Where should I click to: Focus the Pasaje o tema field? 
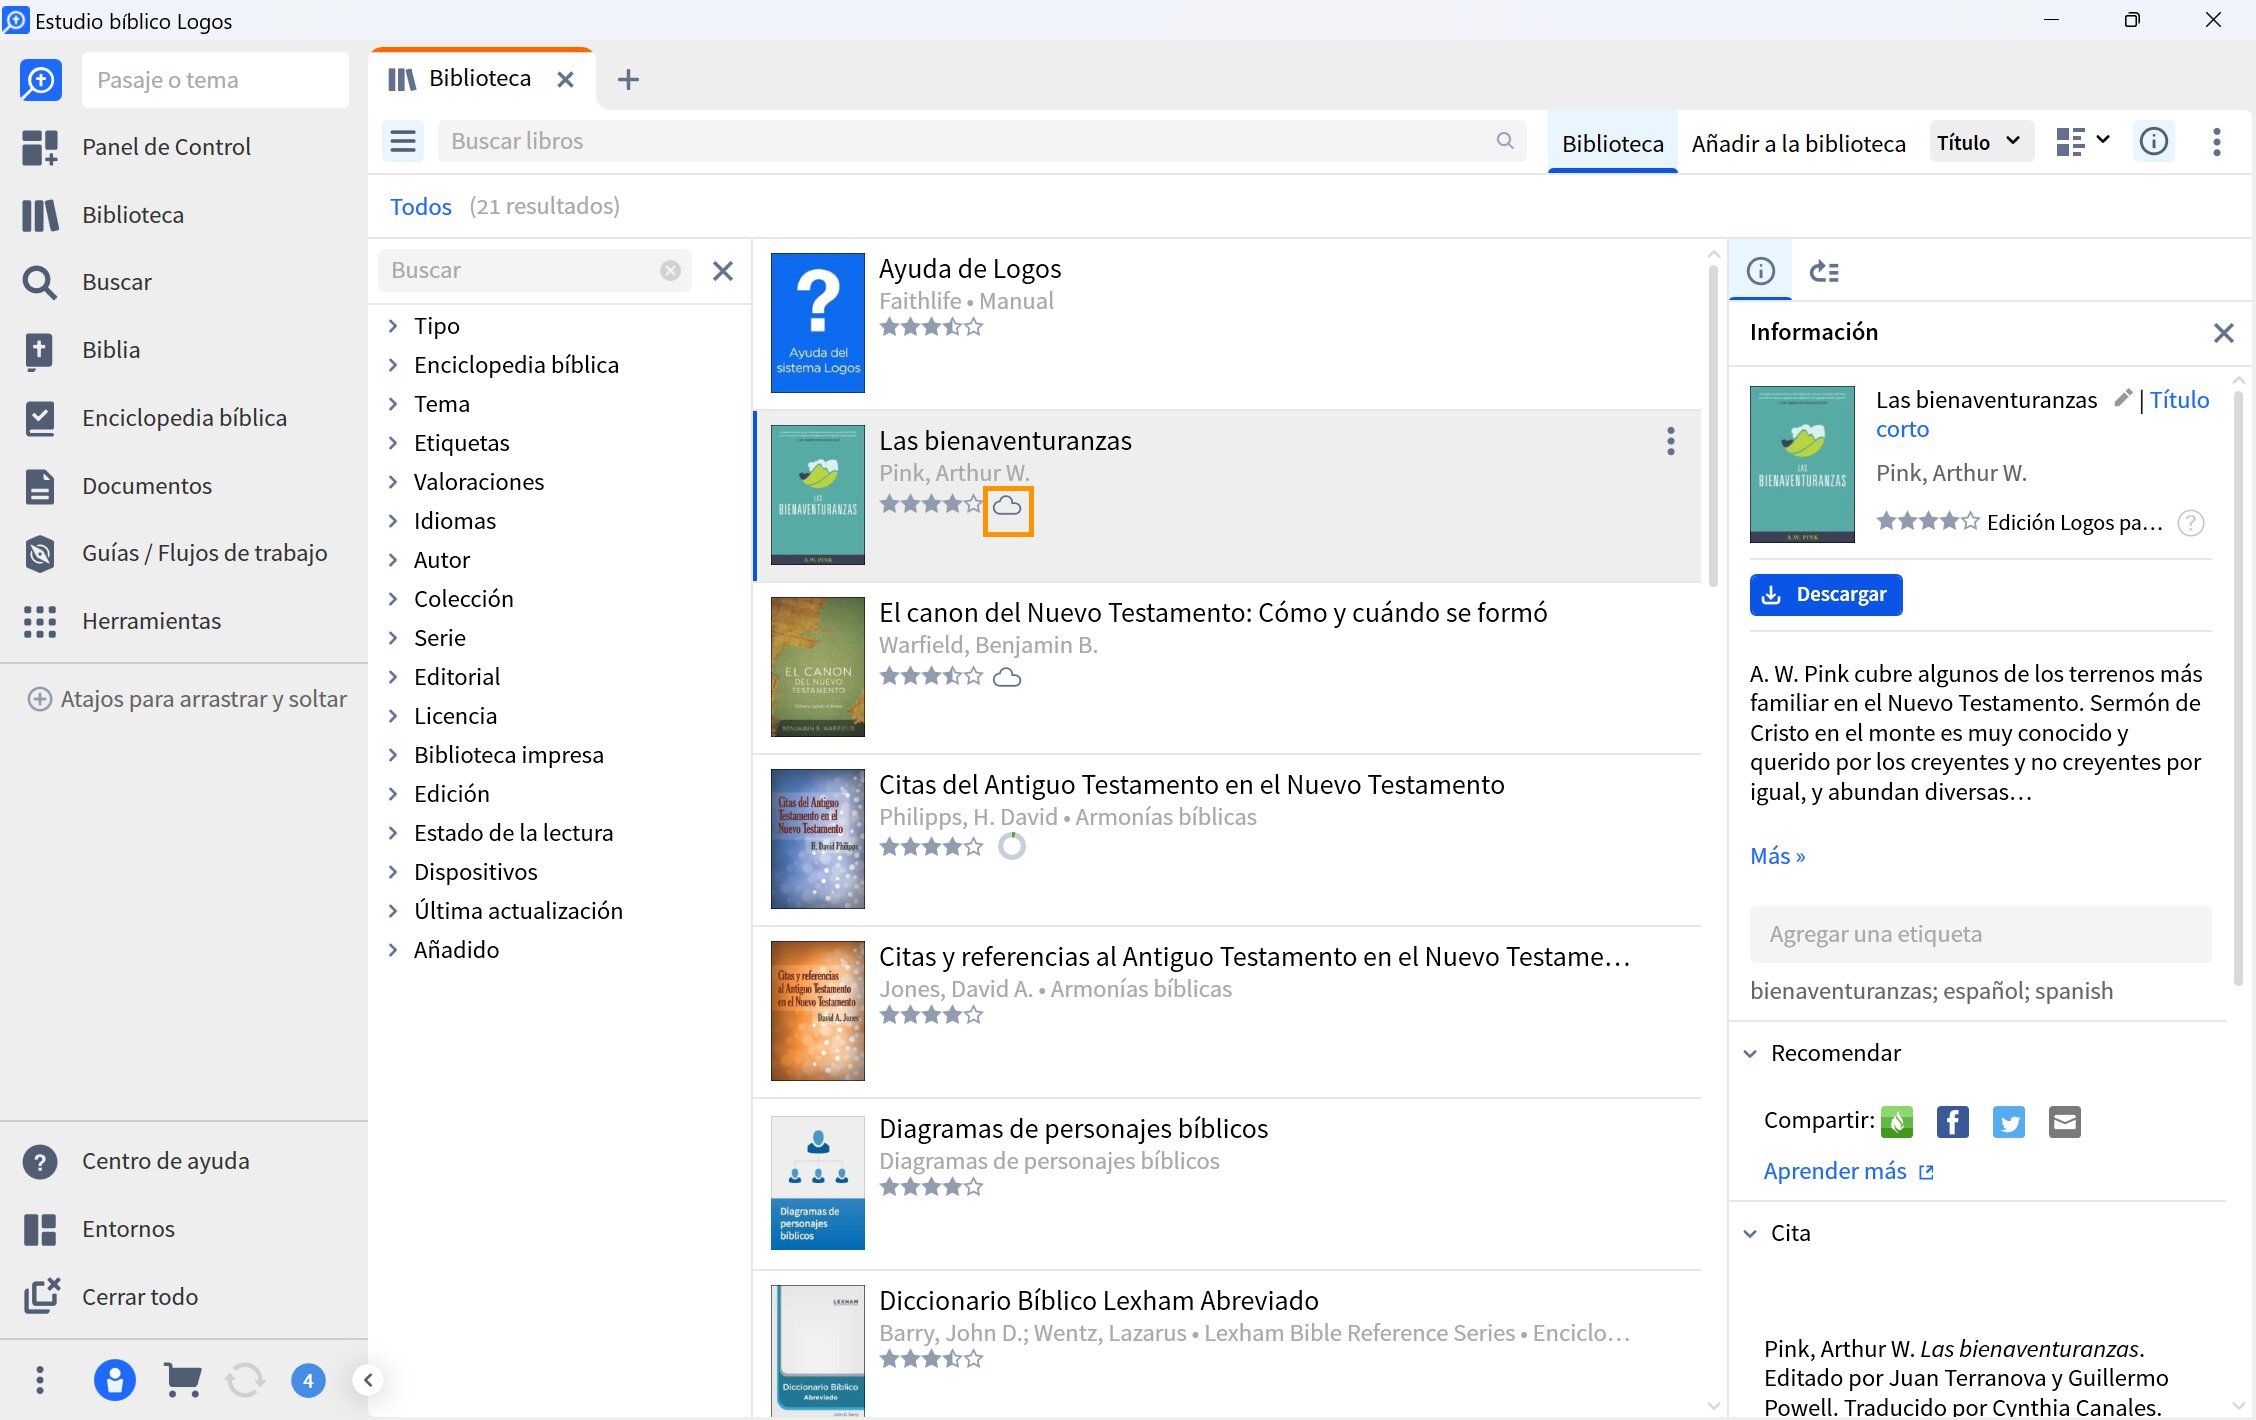216,80
